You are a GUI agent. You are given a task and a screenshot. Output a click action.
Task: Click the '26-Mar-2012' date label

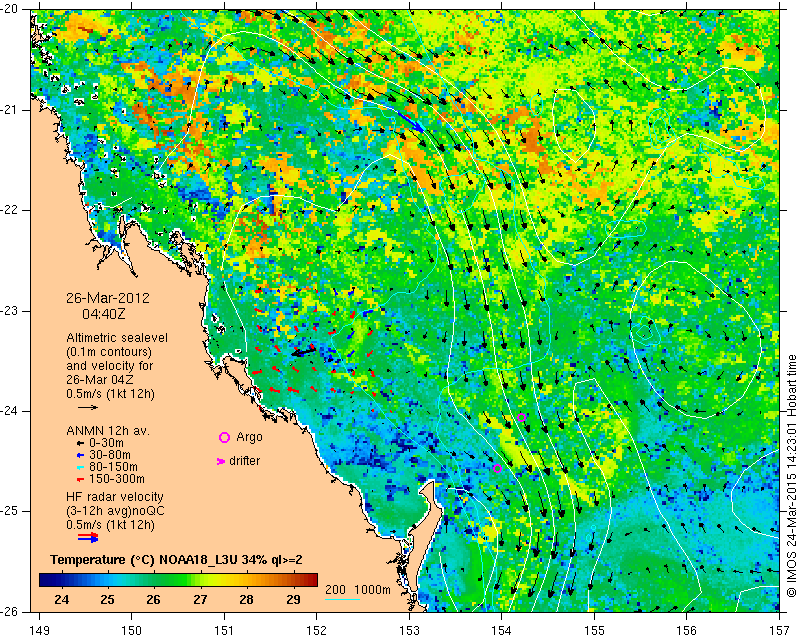click(x=108, y=298)
